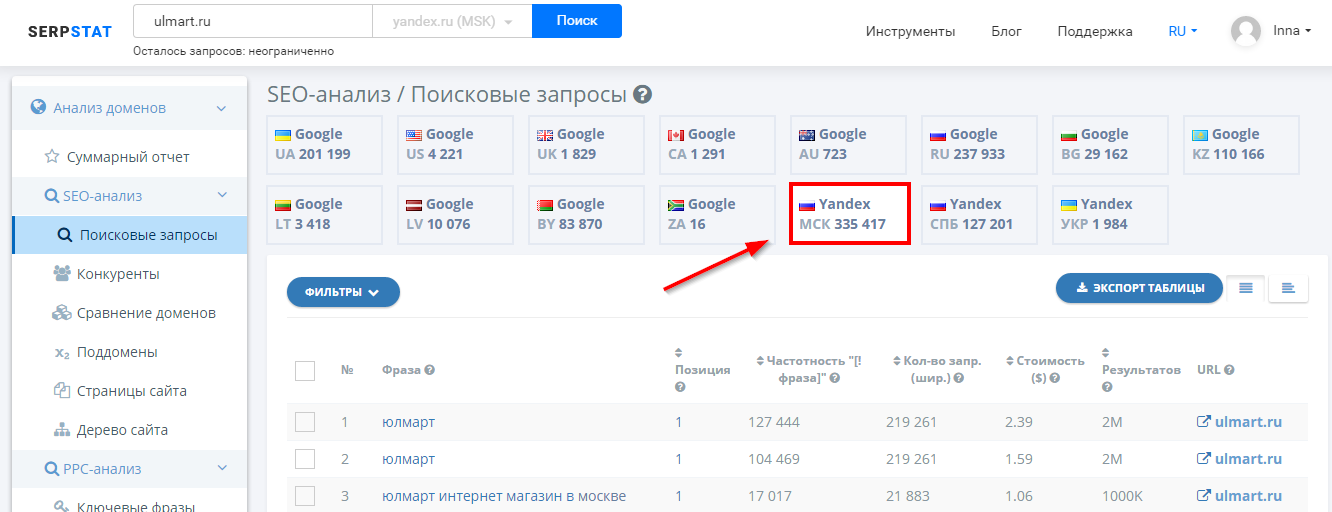Open the RU language dropdown

[x=1182, y=31]
